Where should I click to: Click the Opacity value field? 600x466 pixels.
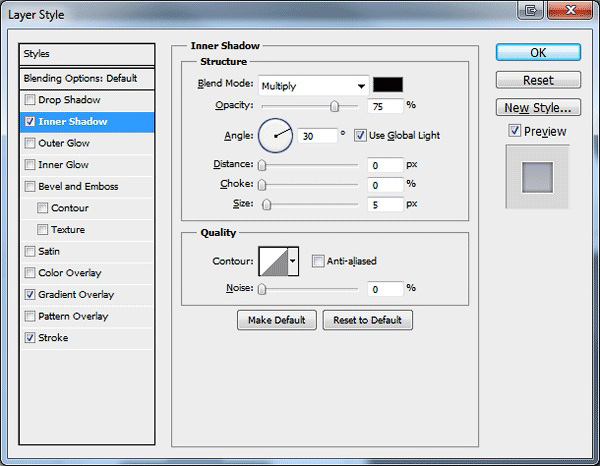pyautogui.click(x=385, y=106)
